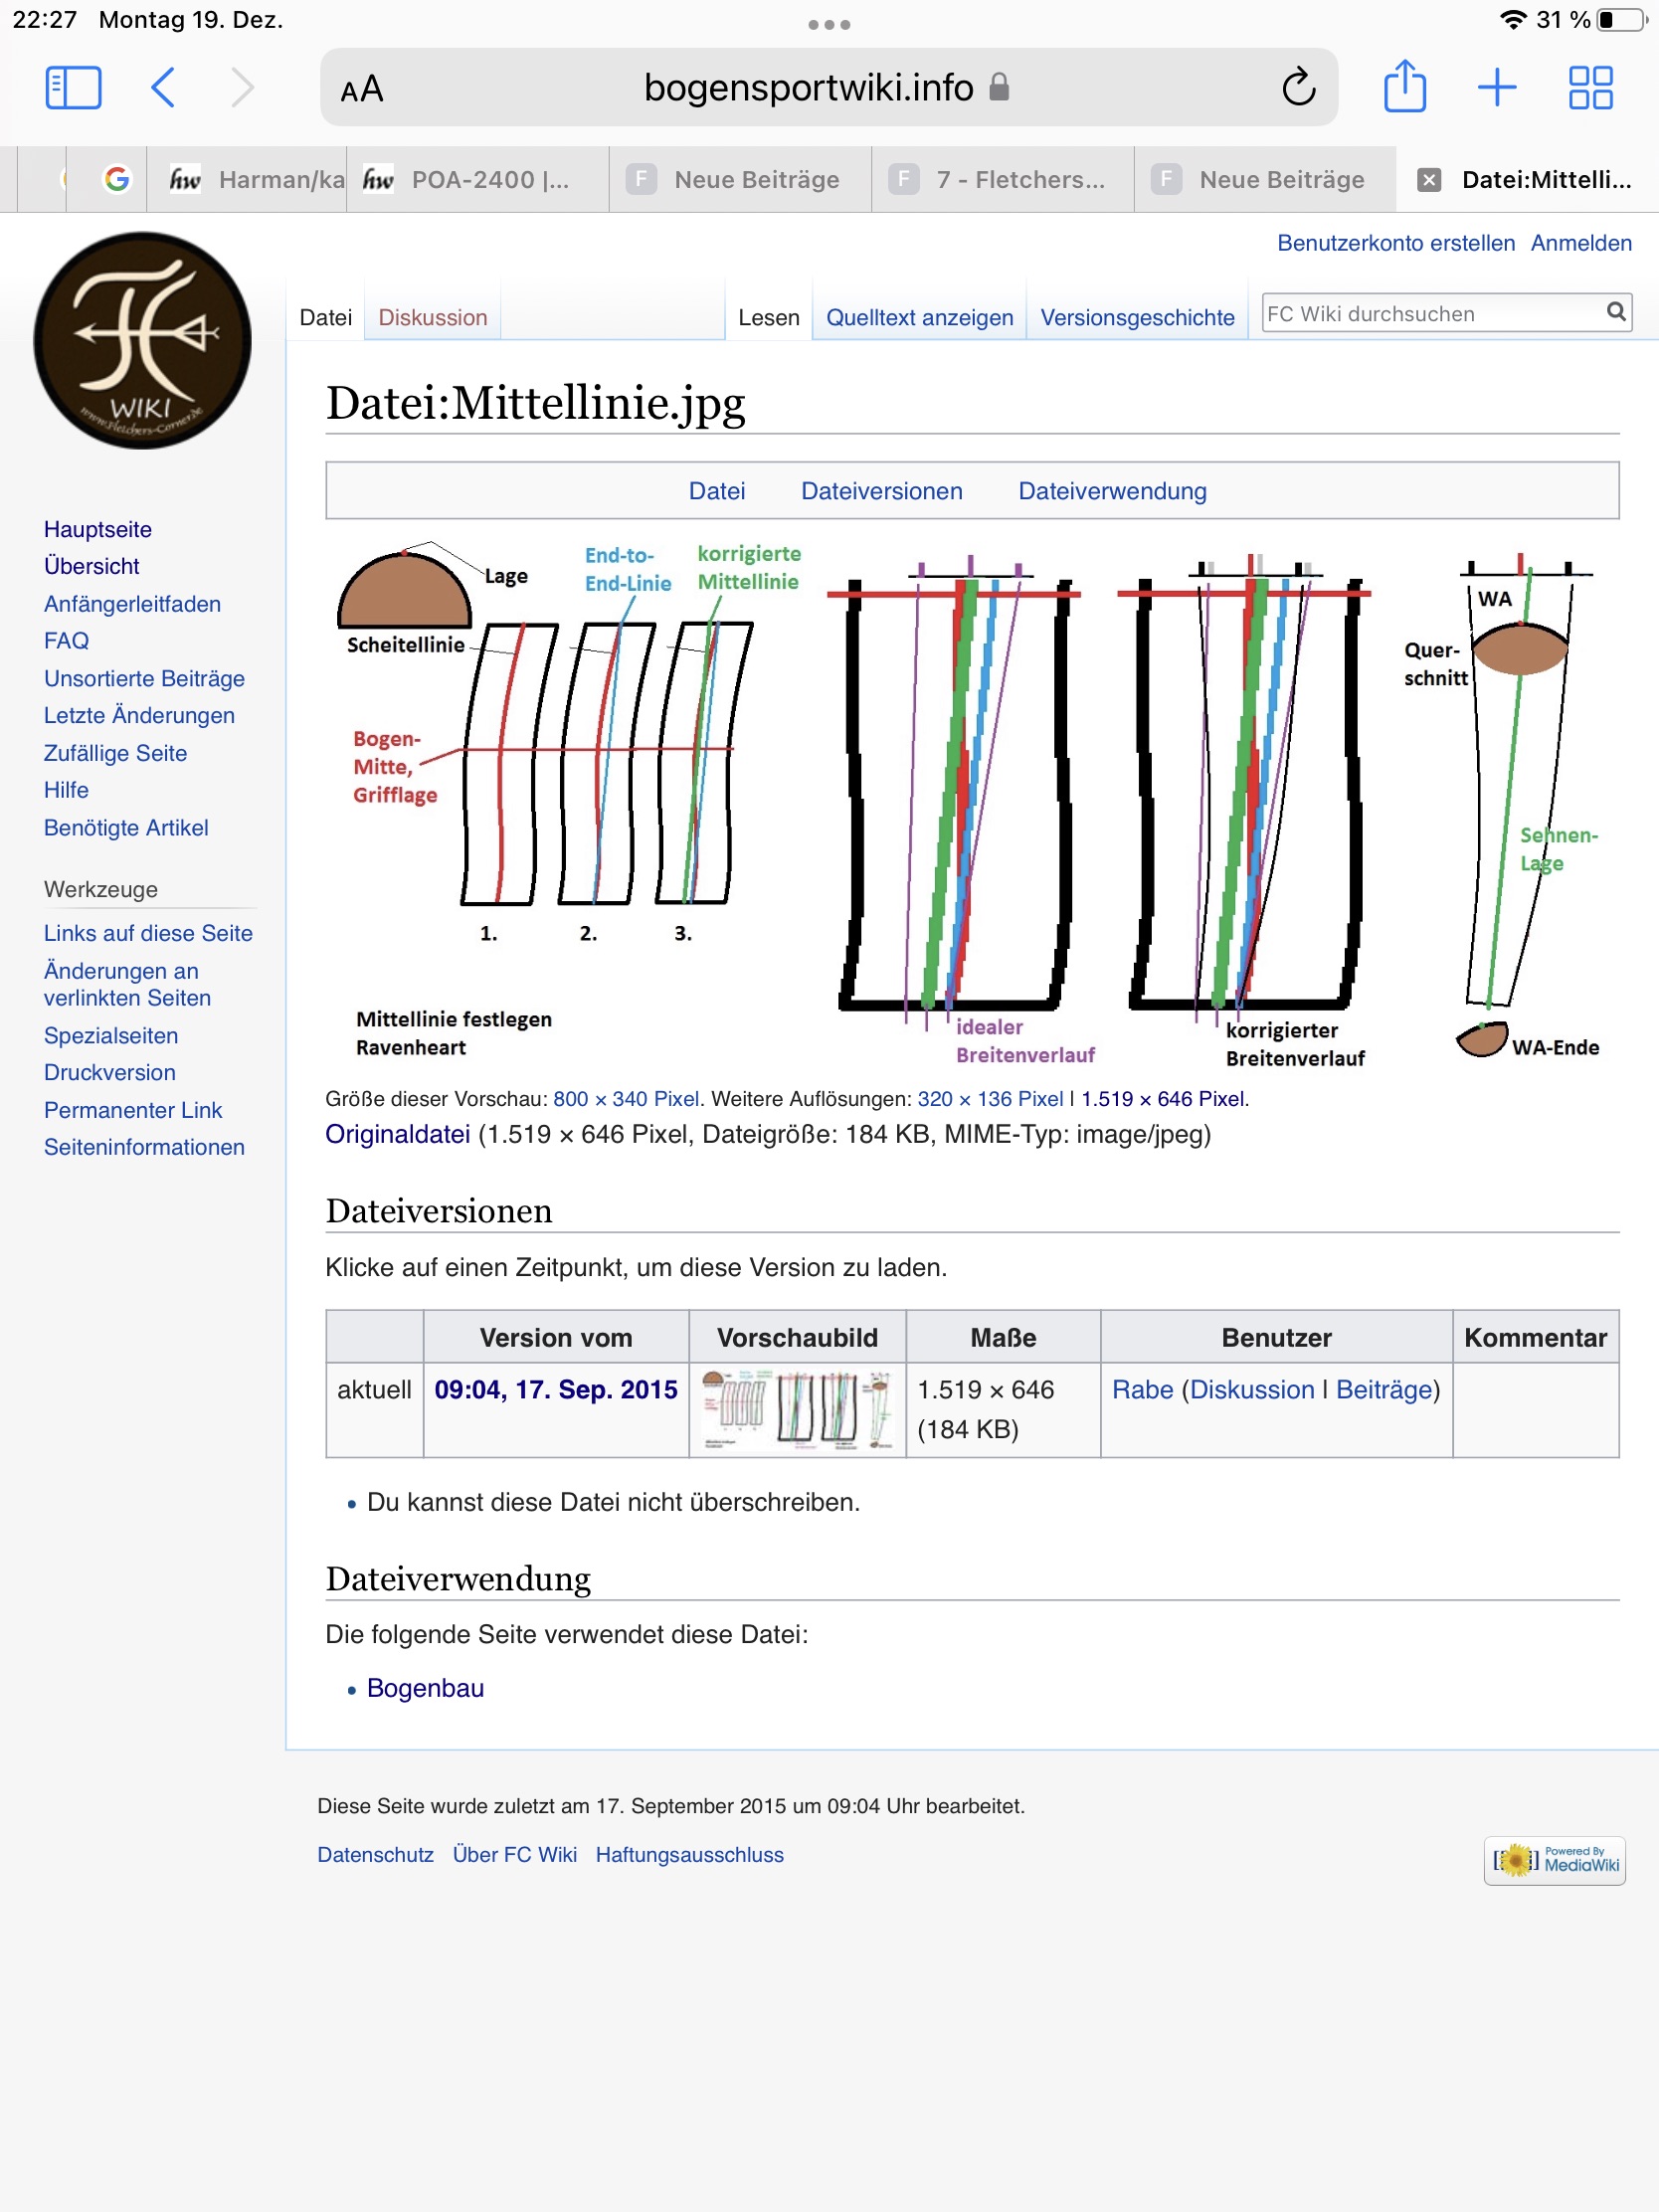Click the Anmelden link
This screenshot has width=1659, height=2212.
[x=1581, y=243]
